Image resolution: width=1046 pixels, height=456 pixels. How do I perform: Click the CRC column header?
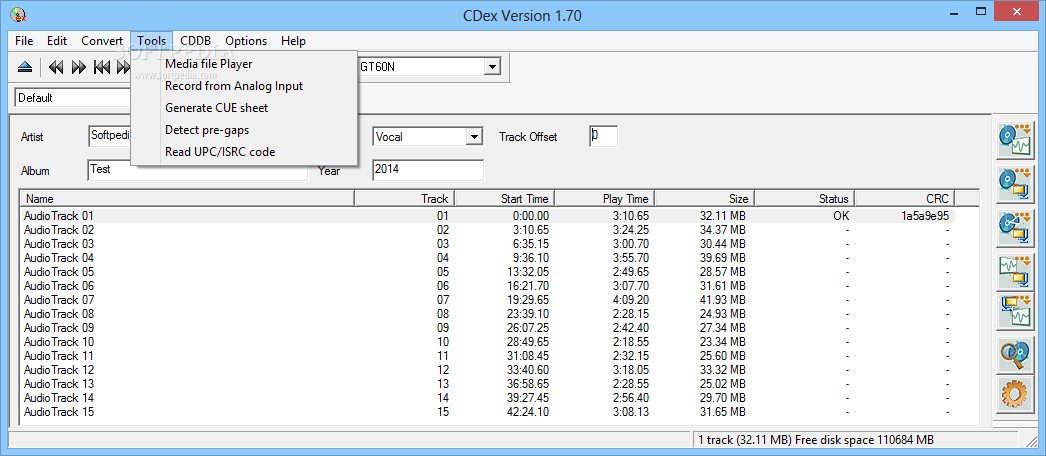click(905, 199)
